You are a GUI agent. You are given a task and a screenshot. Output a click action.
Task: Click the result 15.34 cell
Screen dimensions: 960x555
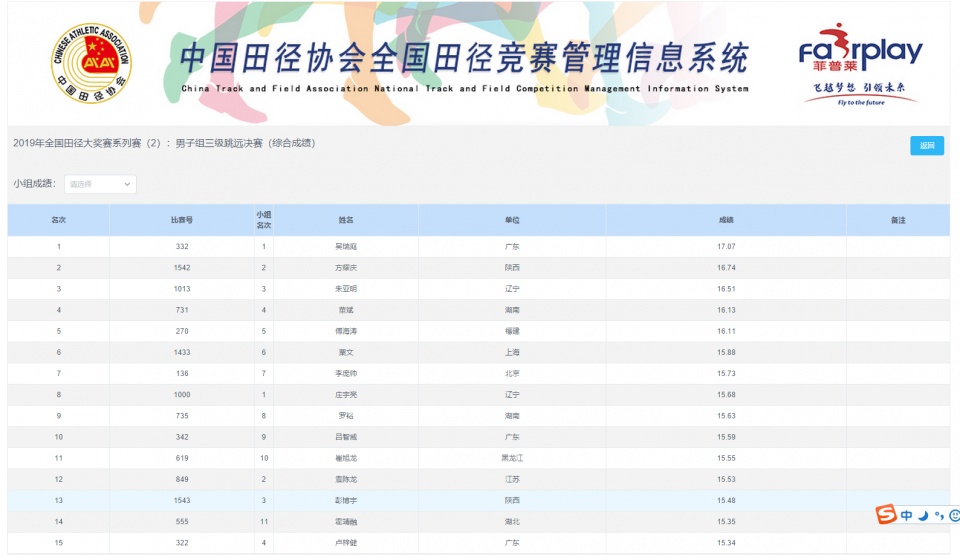click(x=726, y=542)
